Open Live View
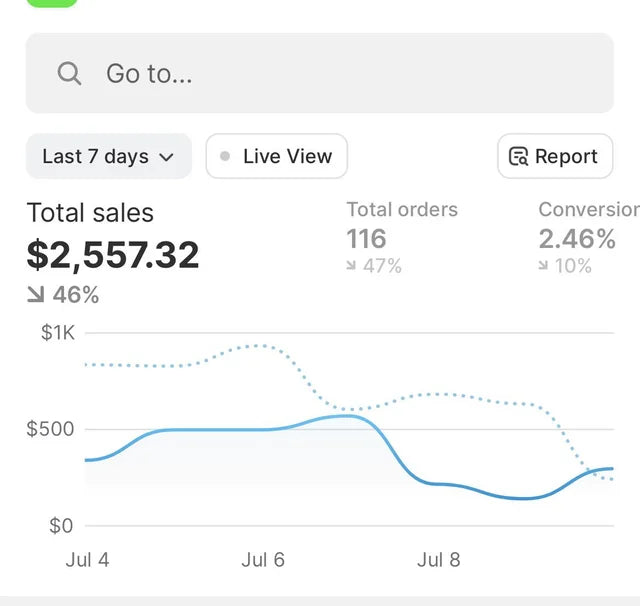This screenshot has width=640, height=606. pos(277,157)
